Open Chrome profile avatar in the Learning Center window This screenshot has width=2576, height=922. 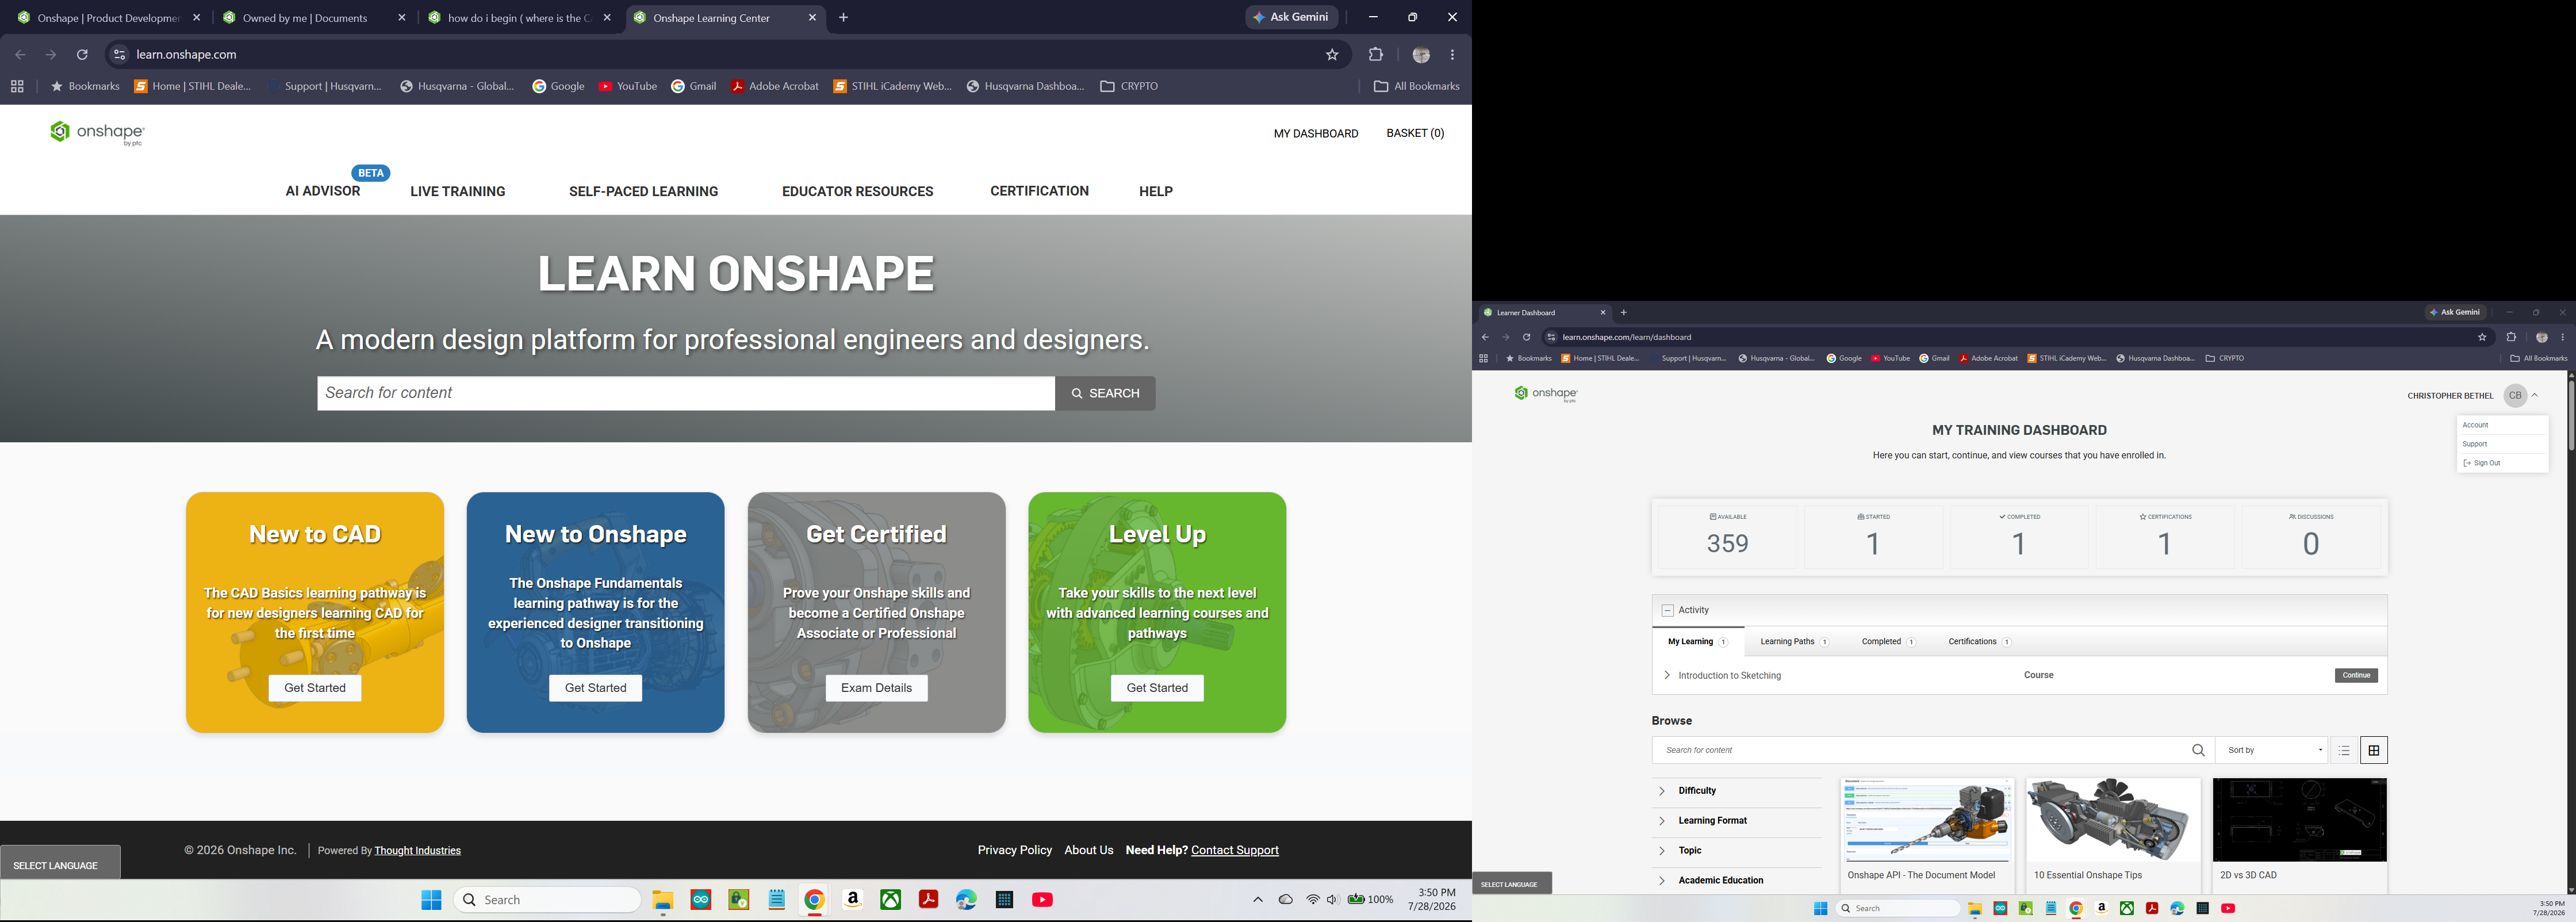(1421, 55)
